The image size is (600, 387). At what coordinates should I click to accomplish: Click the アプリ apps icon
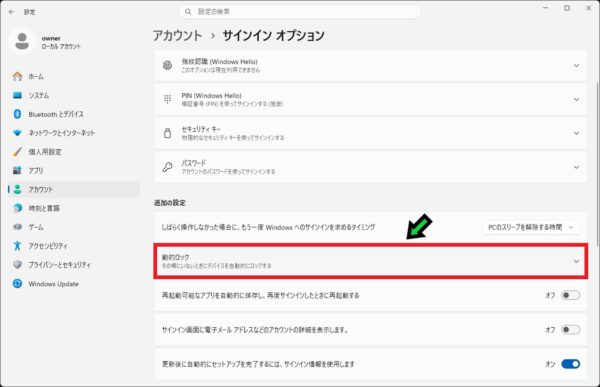[x=17, y=170]
